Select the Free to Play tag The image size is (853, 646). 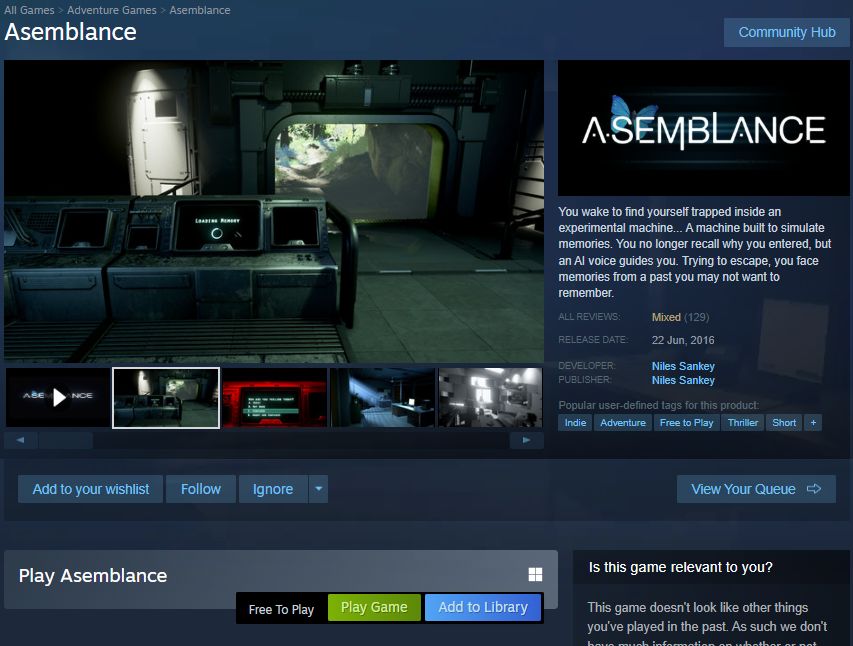687,423
